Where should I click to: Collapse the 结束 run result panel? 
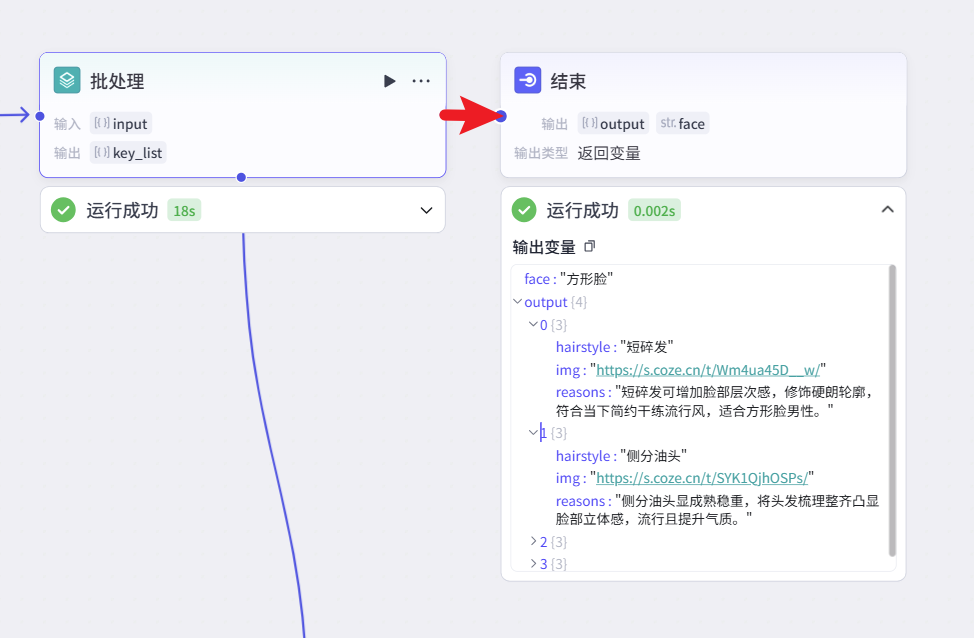click(886, 210)
